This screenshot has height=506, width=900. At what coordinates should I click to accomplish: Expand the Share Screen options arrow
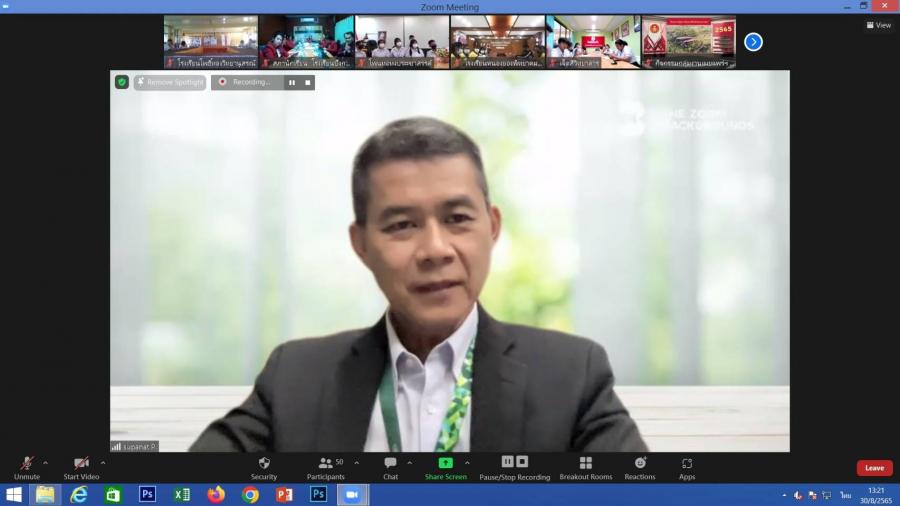click(467, 463)
